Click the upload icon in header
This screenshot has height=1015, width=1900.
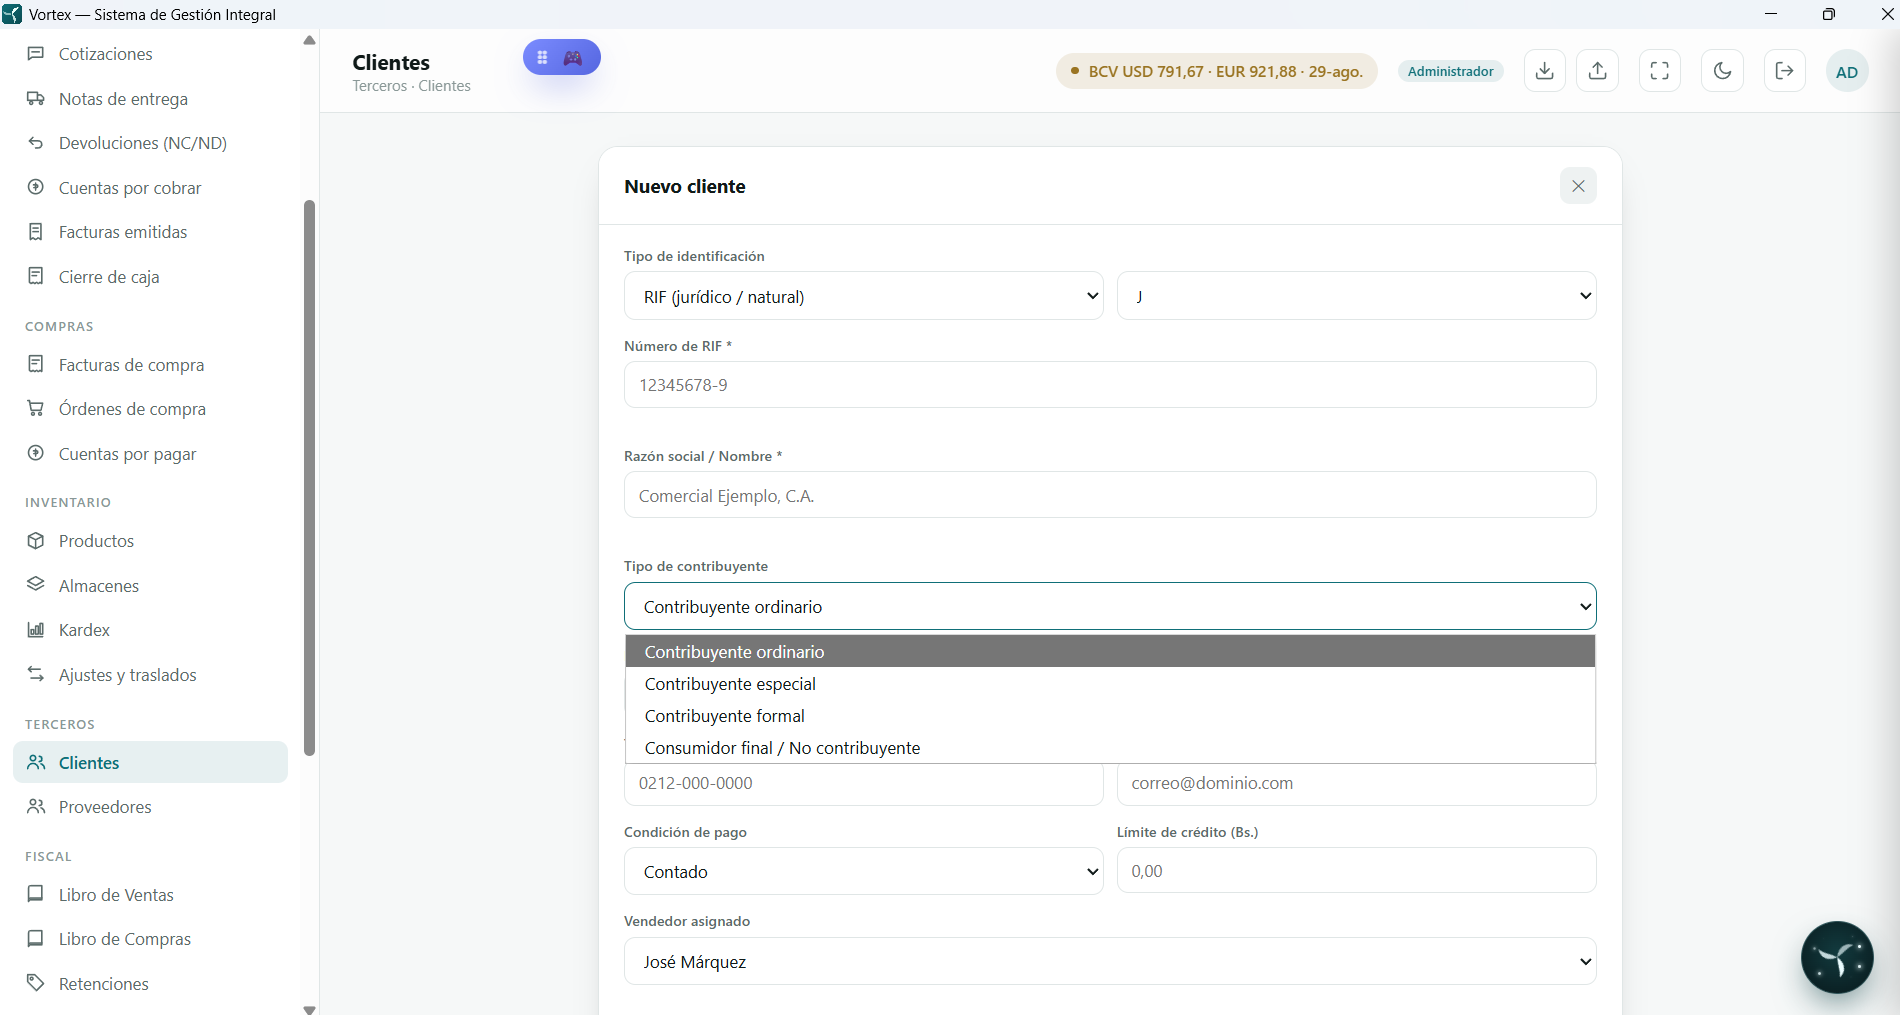point(1598,71)
